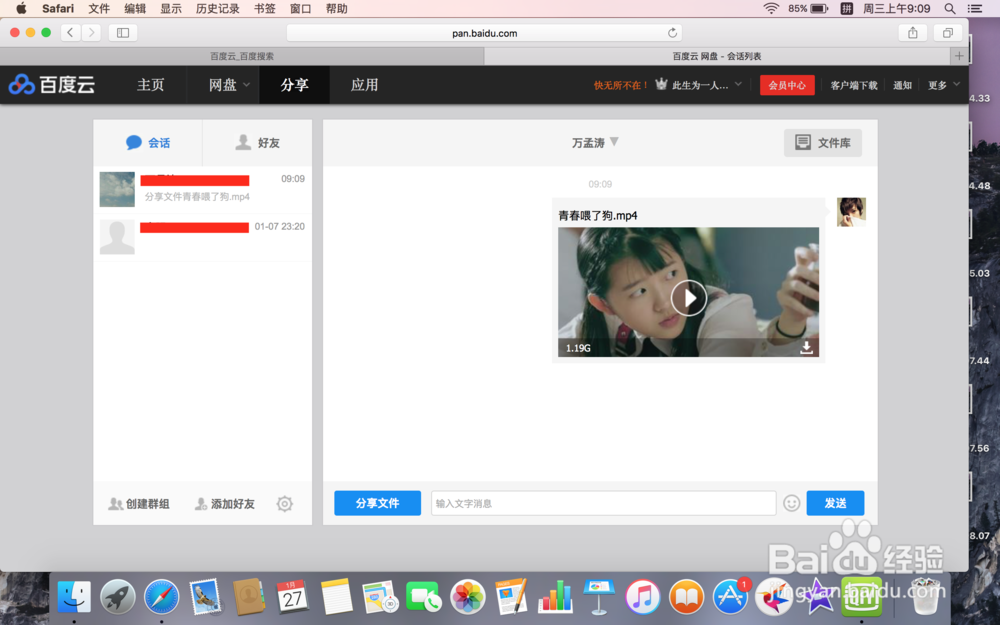This screenshot has width=1000, height=625.
Task: Open conversation dated 01-07 23:20
Action: 203,237
